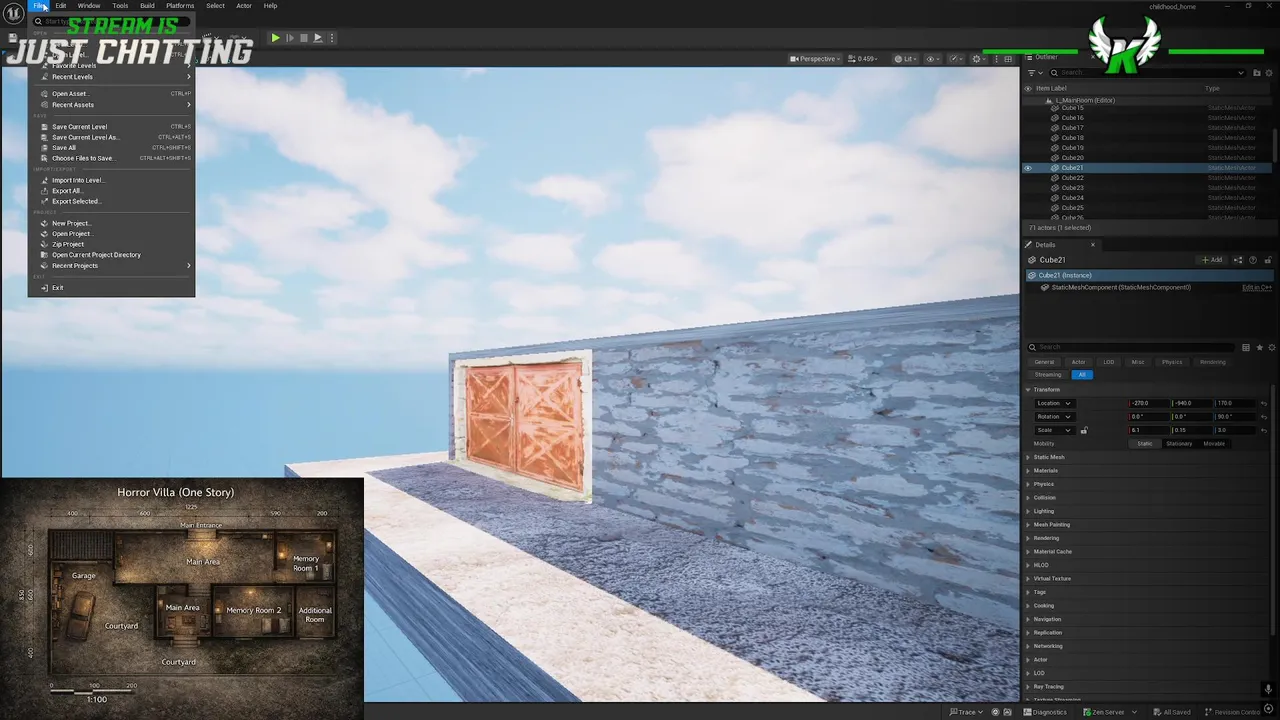Open the Trace dropdown in status bar
Screen dimensions: 1280x720
966,712
